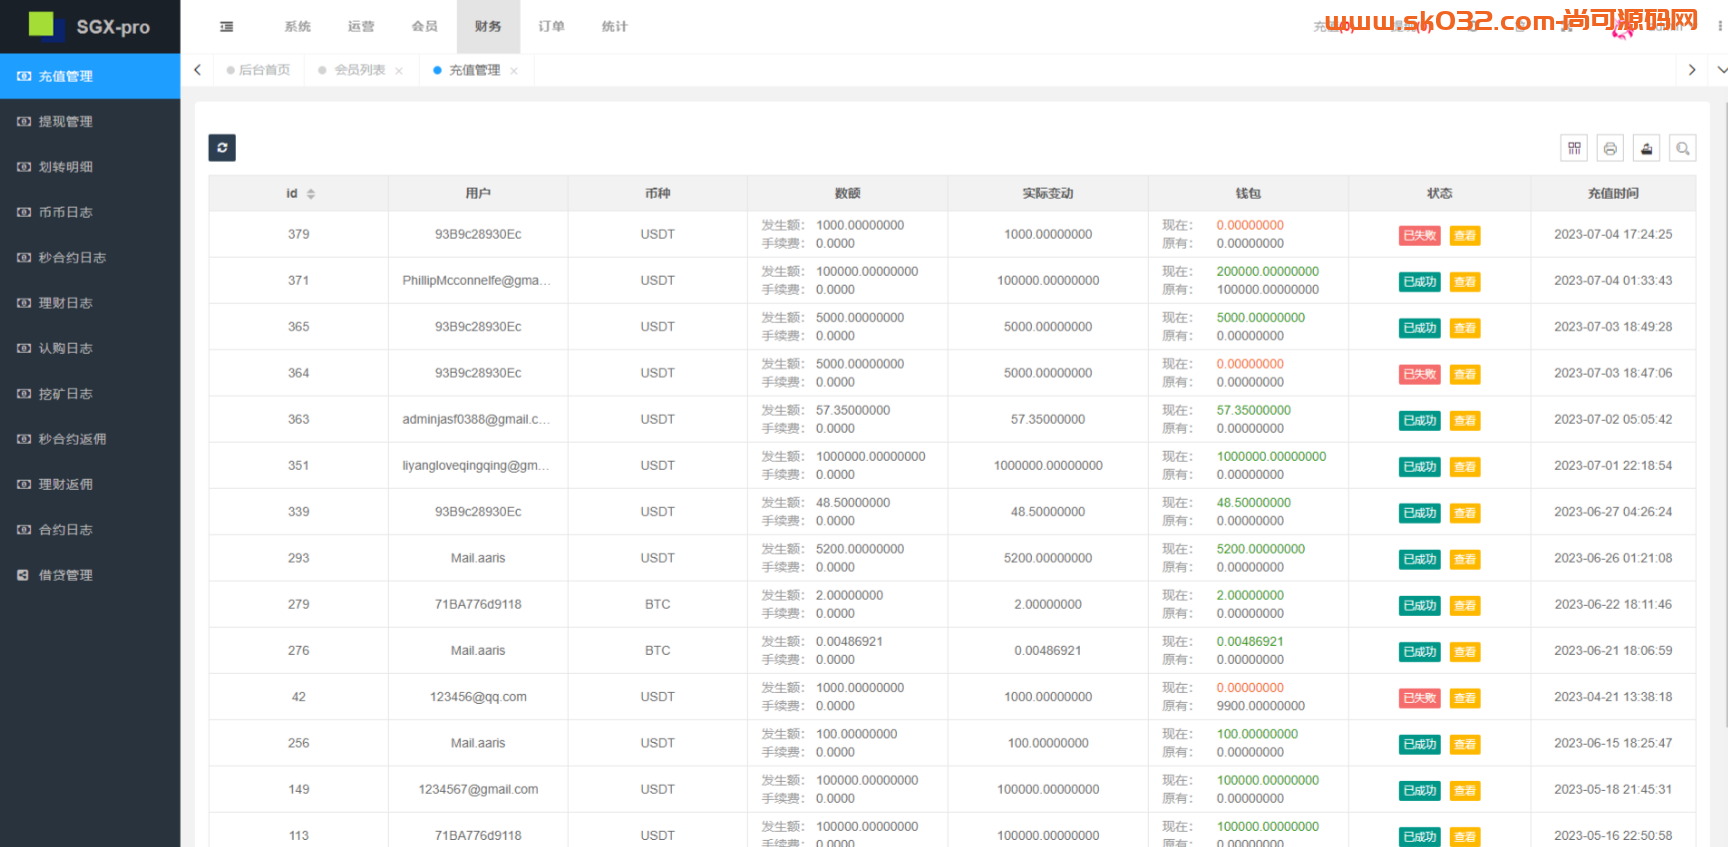This screenshot has width=1728, height=847.
Task: Click the print table icon
Action: [x=1610, y=148]
